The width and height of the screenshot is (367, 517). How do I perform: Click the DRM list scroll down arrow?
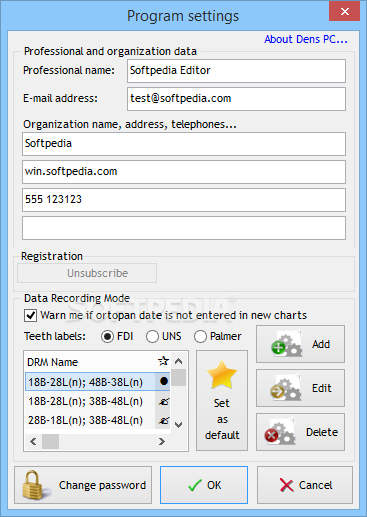pos(179,425)
